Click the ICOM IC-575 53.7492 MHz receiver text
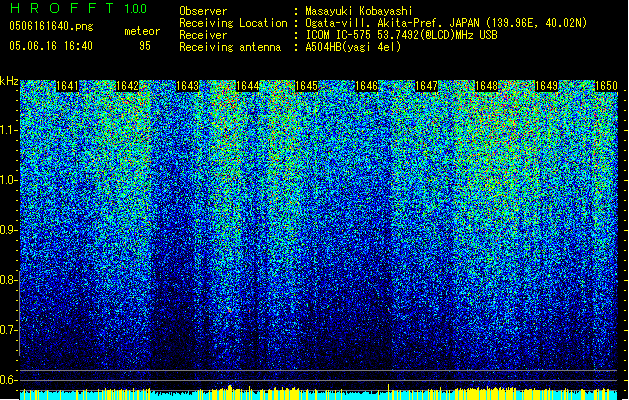The image size is (629, 400). 402,35
